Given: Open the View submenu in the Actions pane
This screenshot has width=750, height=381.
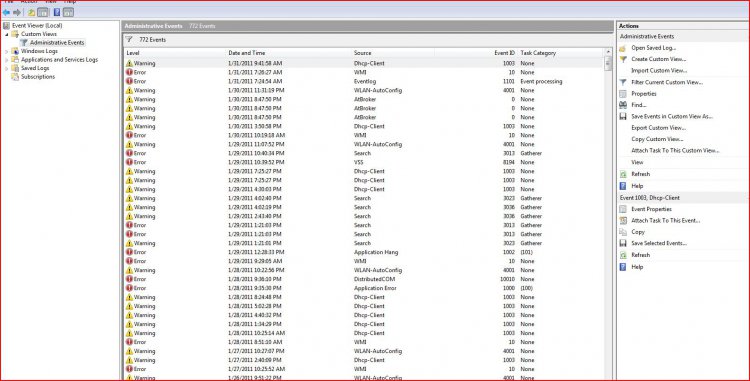Looking at the screenshot, I should pos(637,163).
